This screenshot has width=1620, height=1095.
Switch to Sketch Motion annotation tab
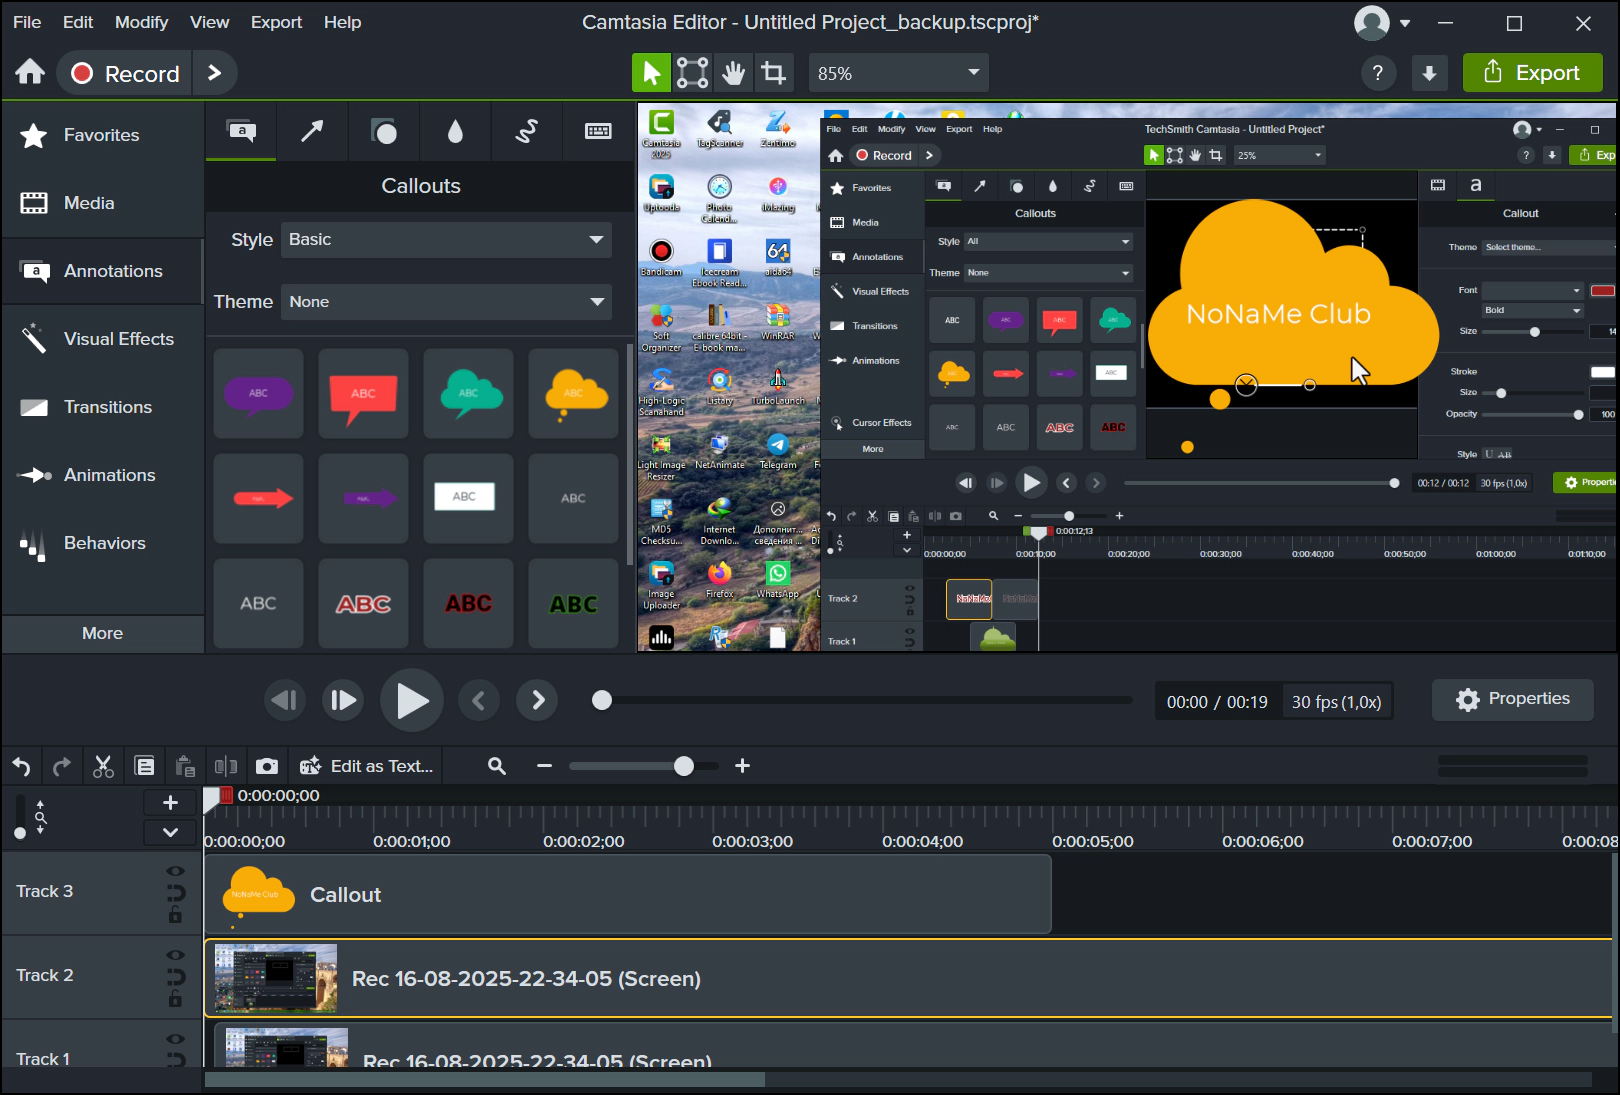point(526,131)
